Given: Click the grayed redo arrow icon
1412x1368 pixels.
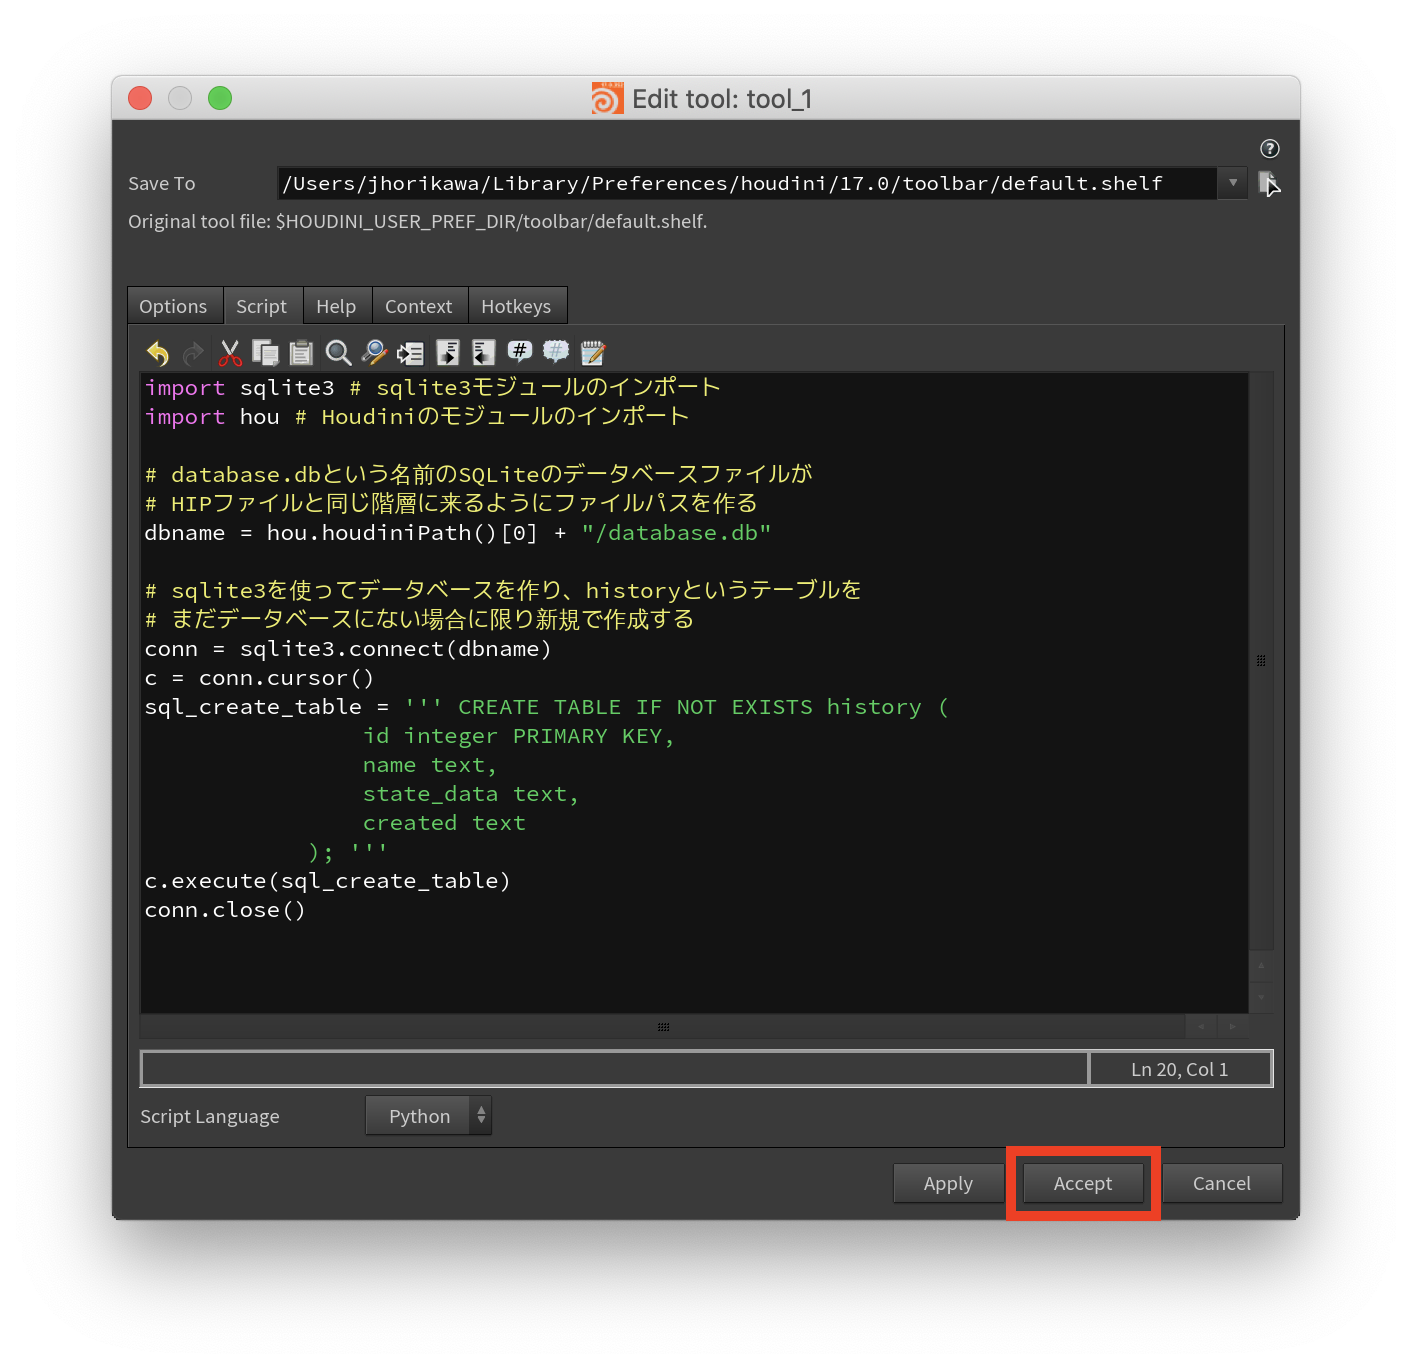Looking at the screenshot, I should [193, 352].
